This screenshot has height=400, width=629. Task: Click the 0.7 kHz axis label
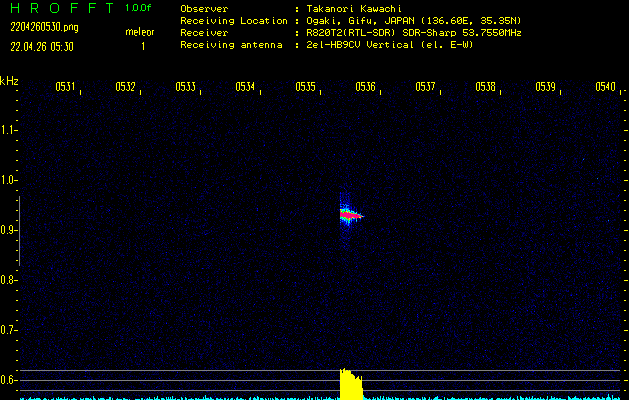pos(8,330)
